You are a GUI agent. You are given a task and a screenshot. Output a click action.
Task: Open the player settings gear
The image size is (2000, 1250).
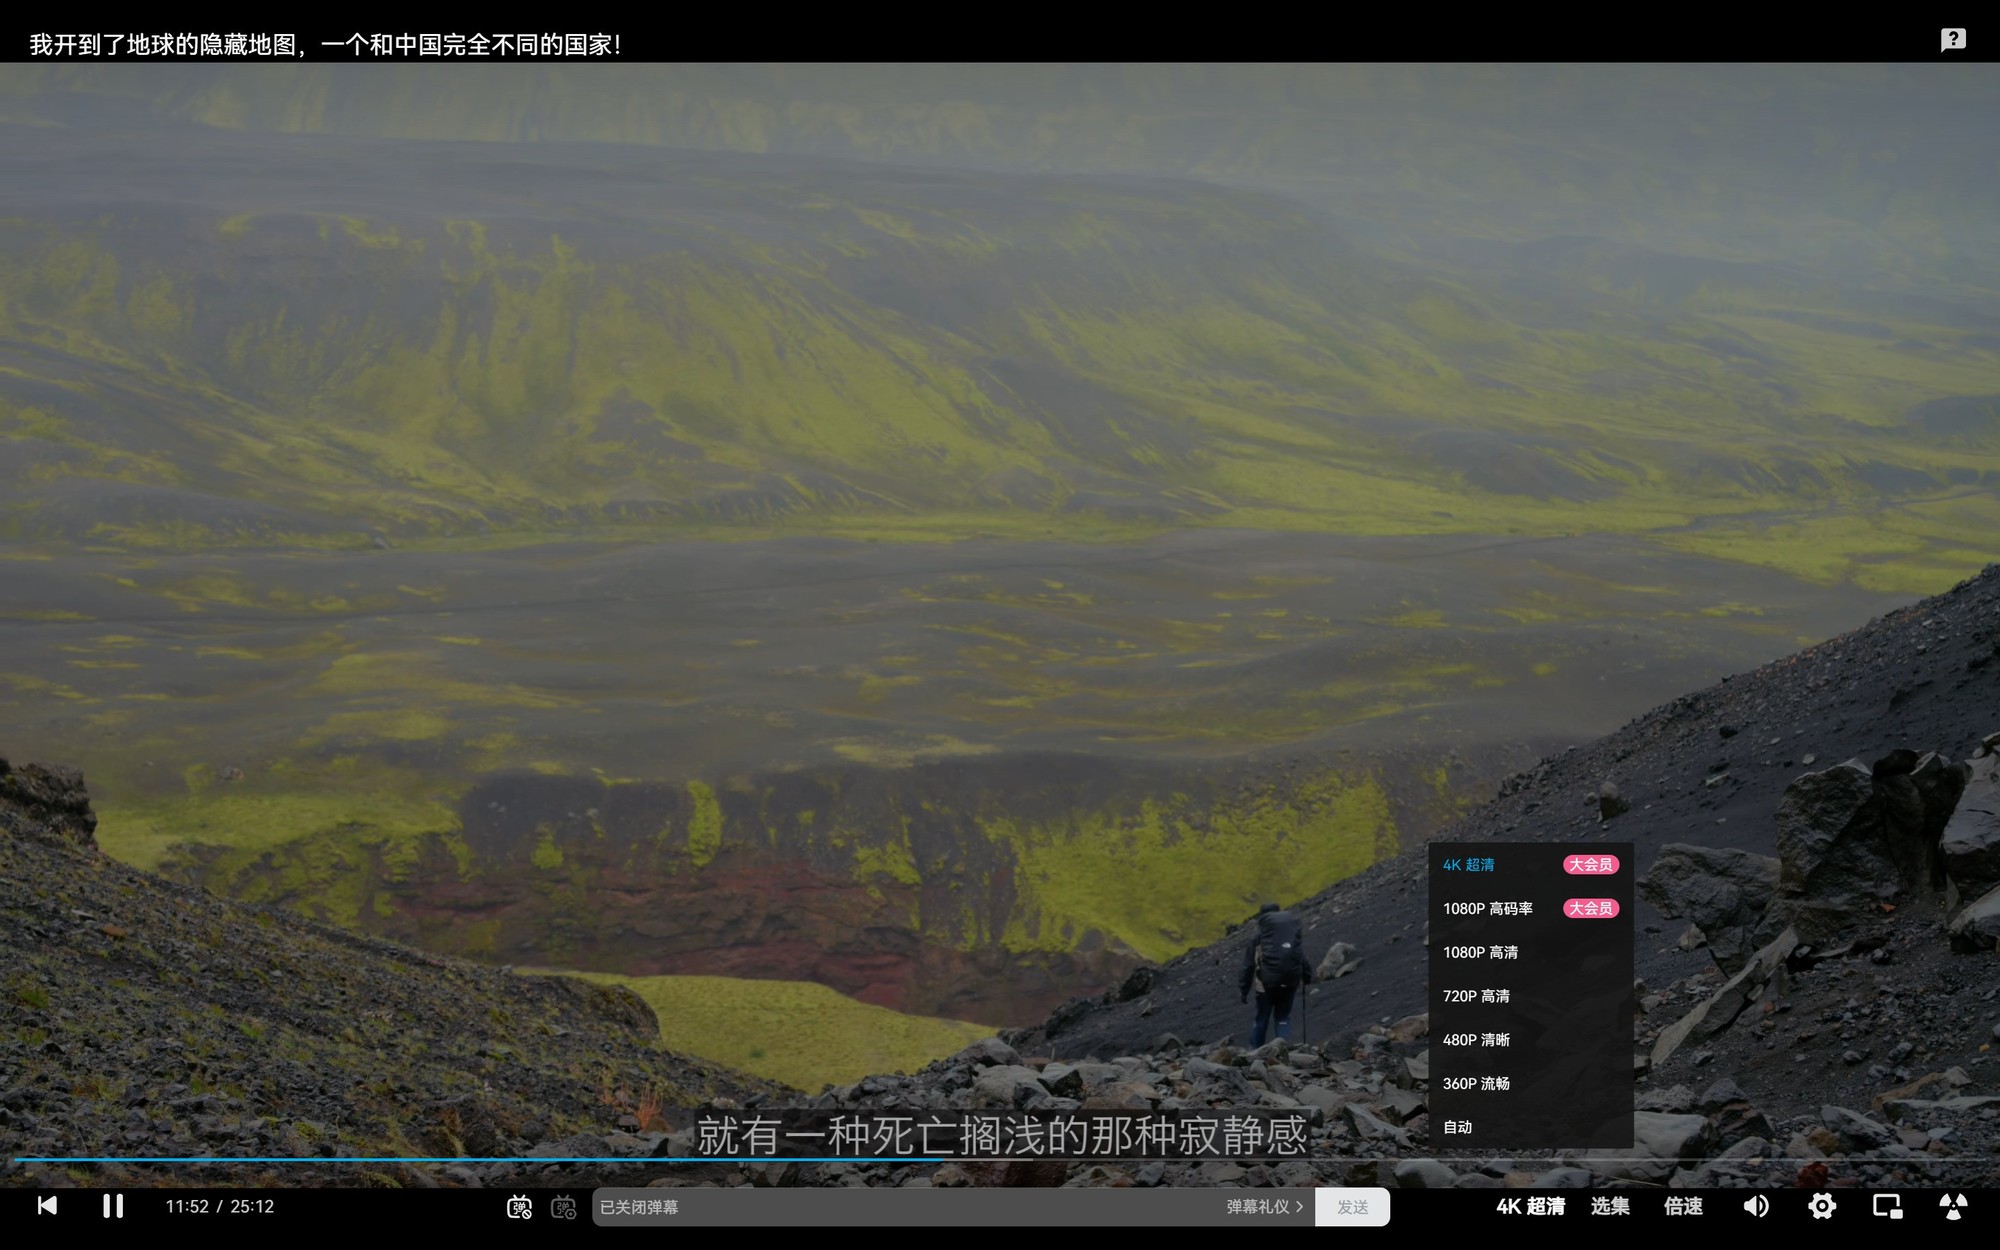pos(1822,1206)
